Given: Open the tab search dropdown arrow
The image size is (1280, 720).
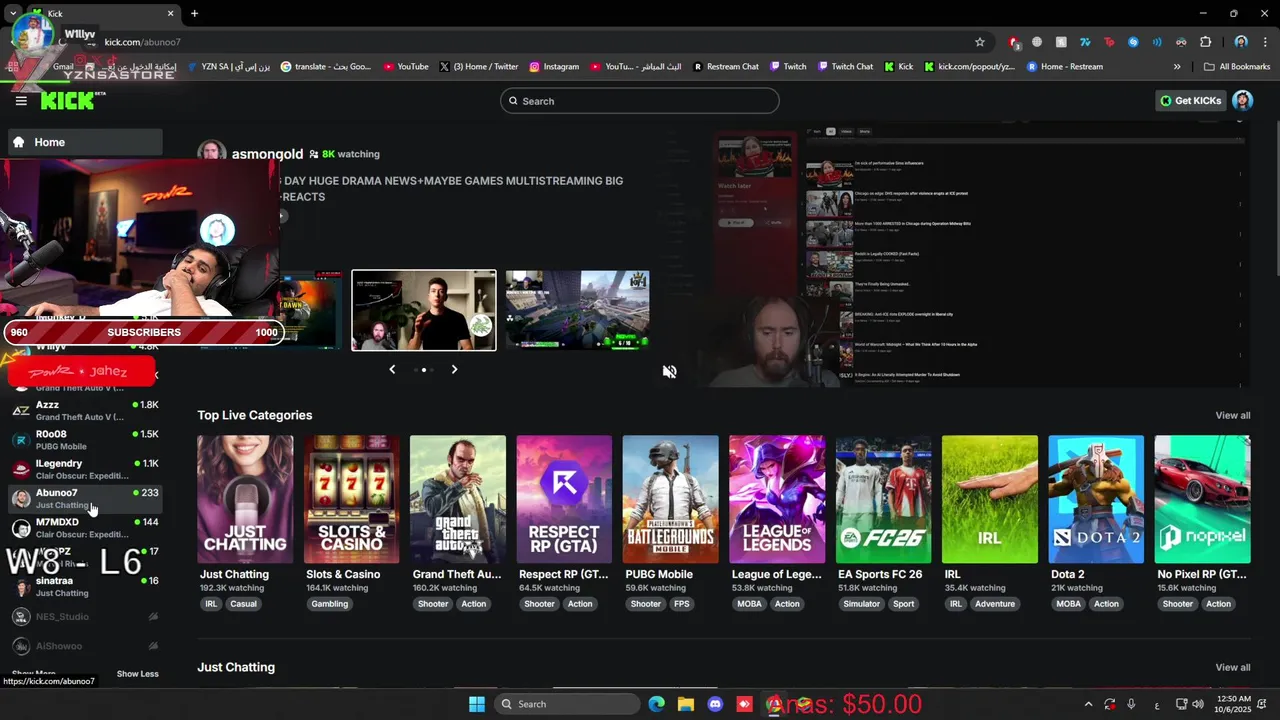Looking at the screenshot, I should 13,13.
